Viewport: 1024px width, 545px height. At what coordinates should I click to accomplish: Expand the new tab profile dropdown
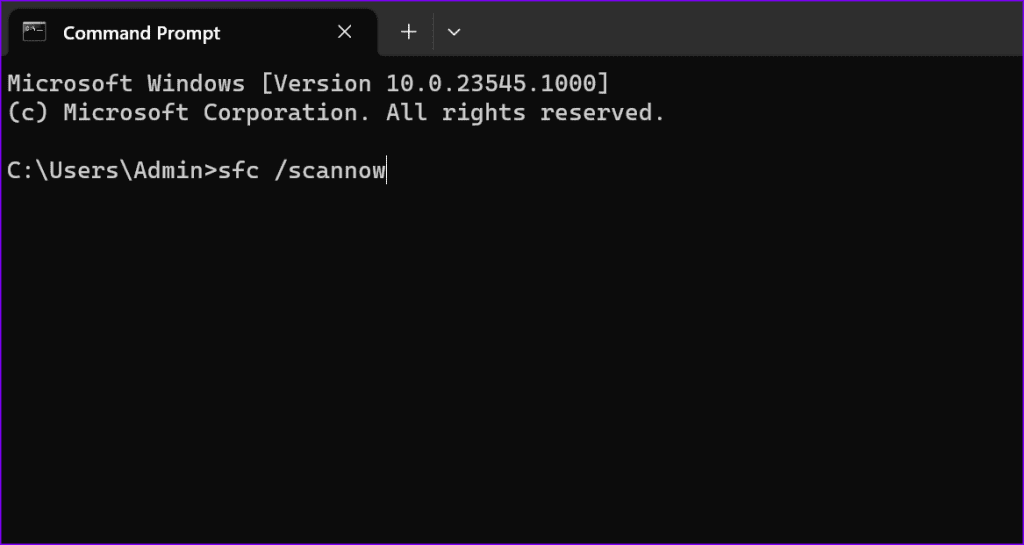click(454, 32)
